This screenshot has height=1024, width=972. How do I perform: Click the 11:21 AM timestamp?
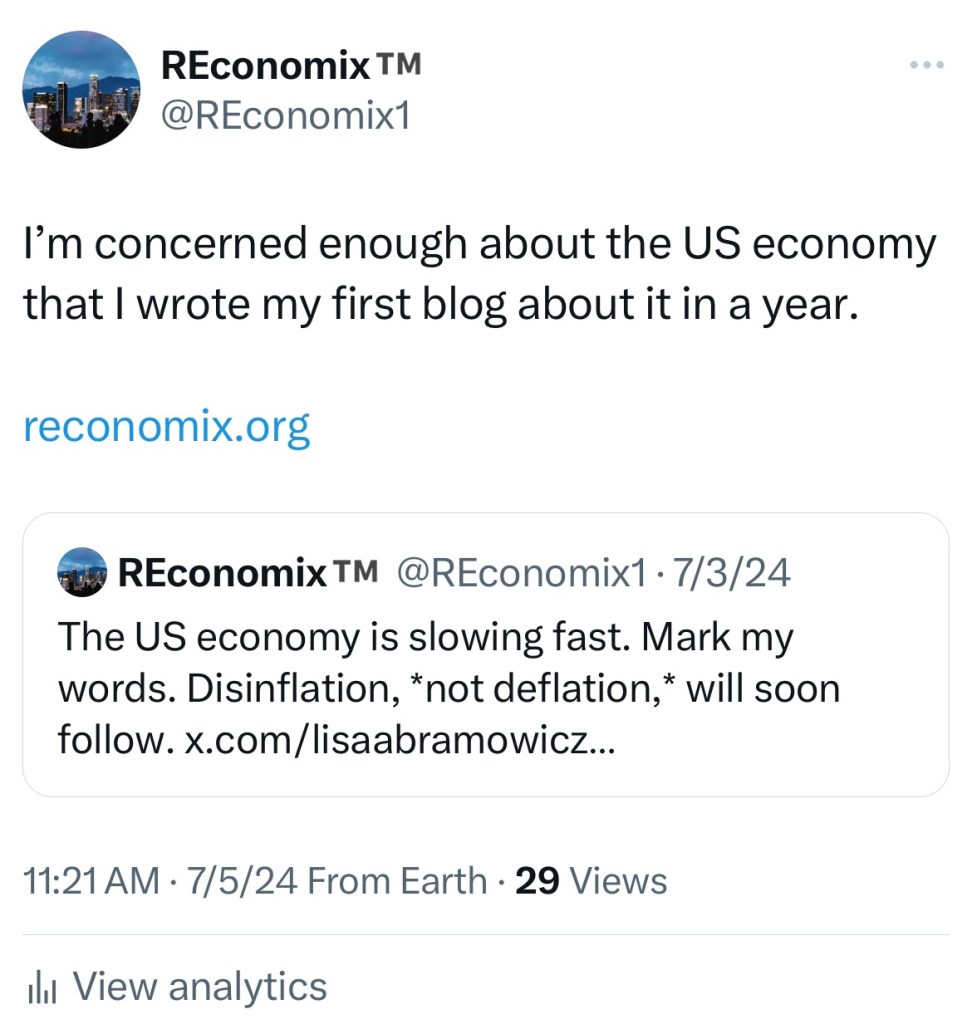pyautogui.click(x=90, y=881)
